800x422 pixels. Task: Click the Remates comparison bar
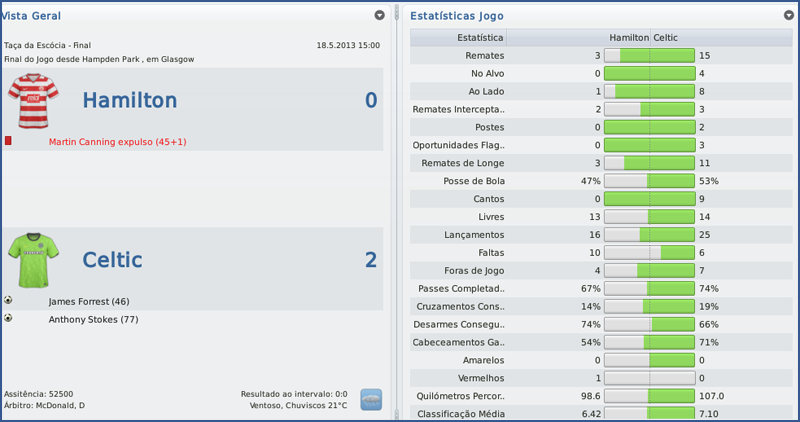click(649, 56)
